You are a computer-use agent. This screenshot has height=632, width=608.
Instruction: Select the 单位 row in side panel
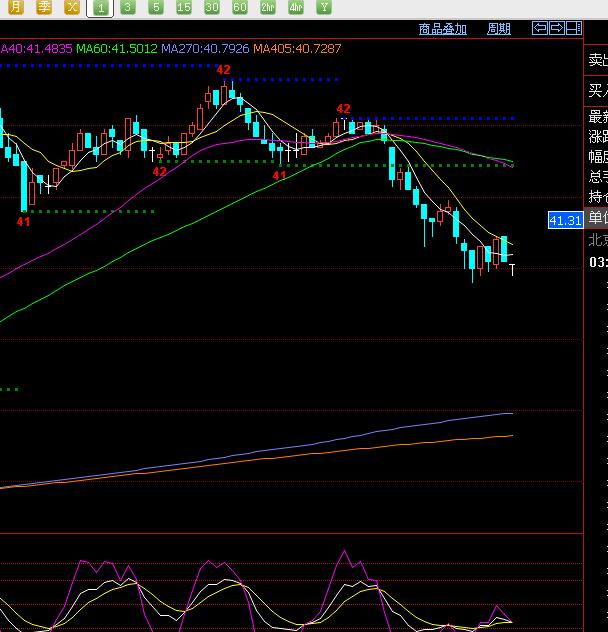pos(597,218)
